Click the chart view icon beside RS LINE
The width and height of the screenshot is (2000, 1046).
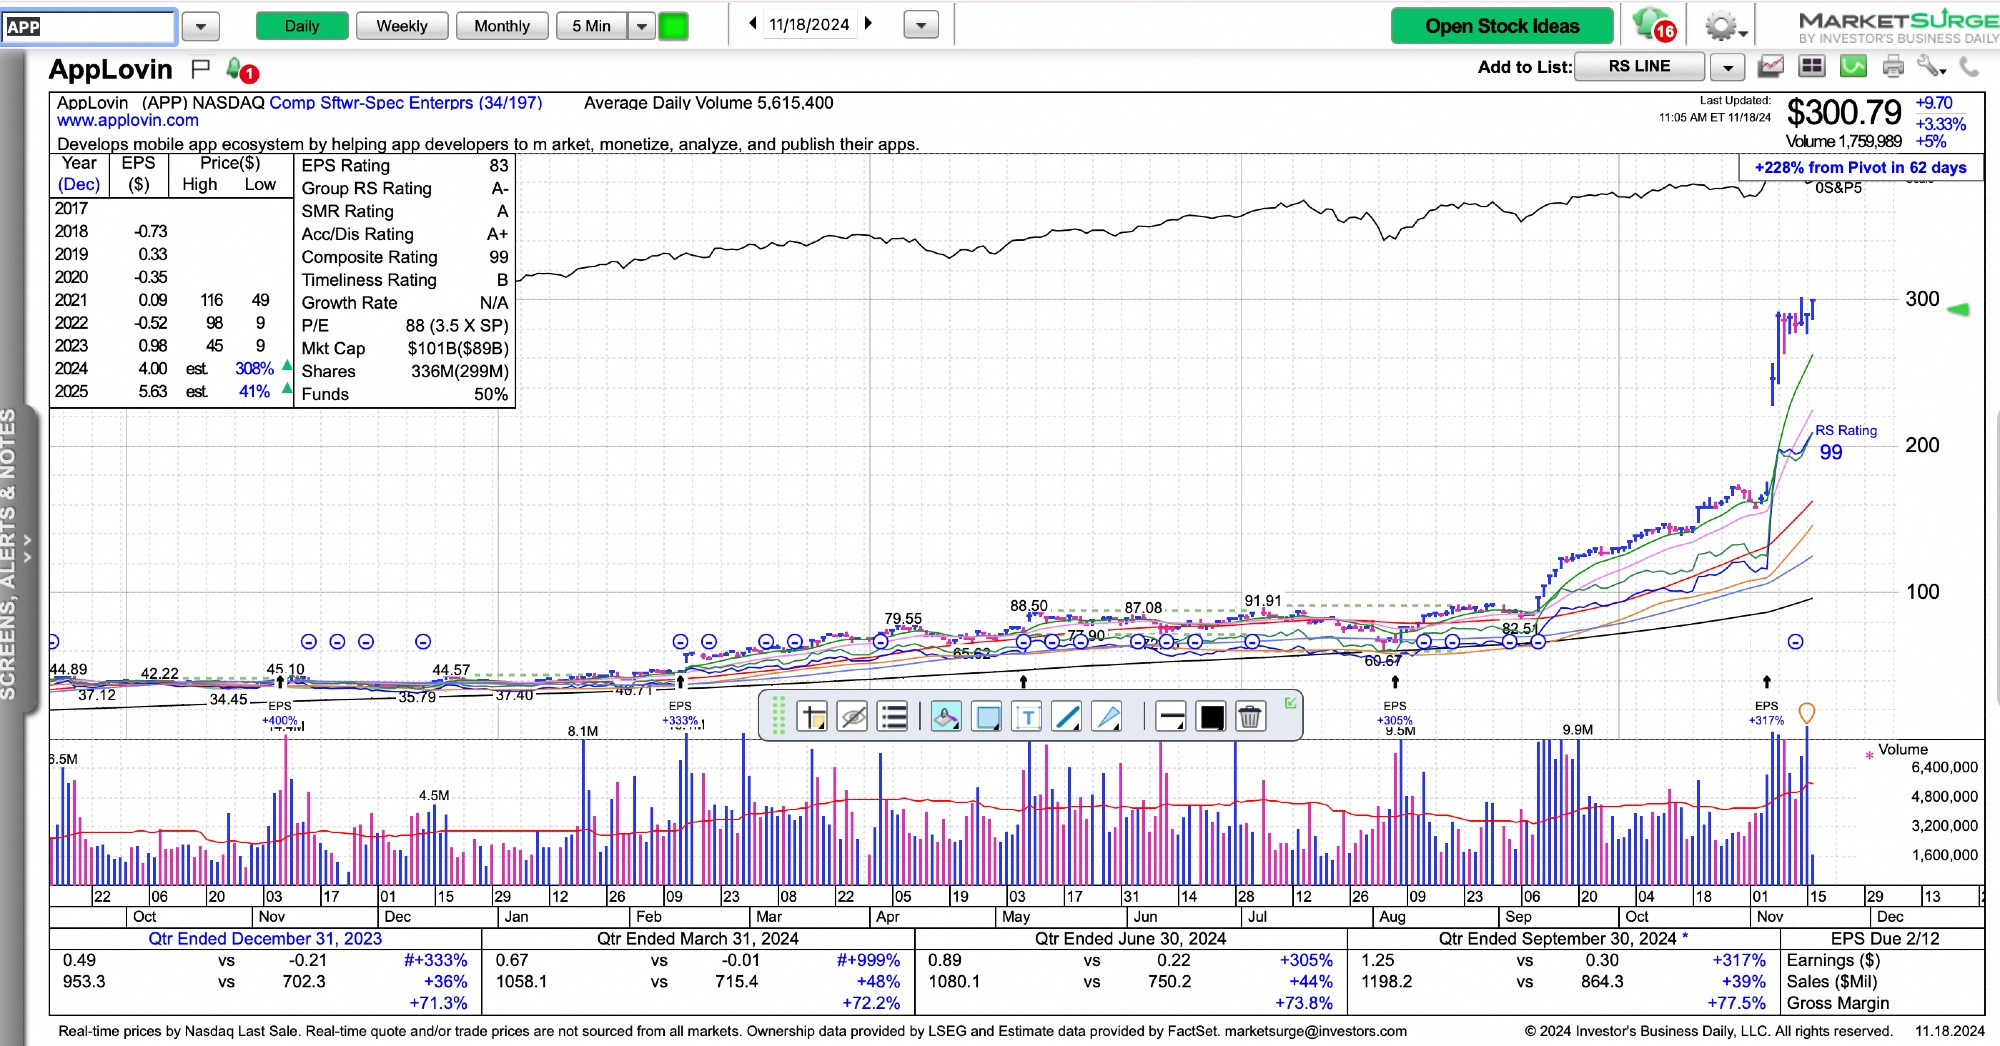(x=1771, y=67)
